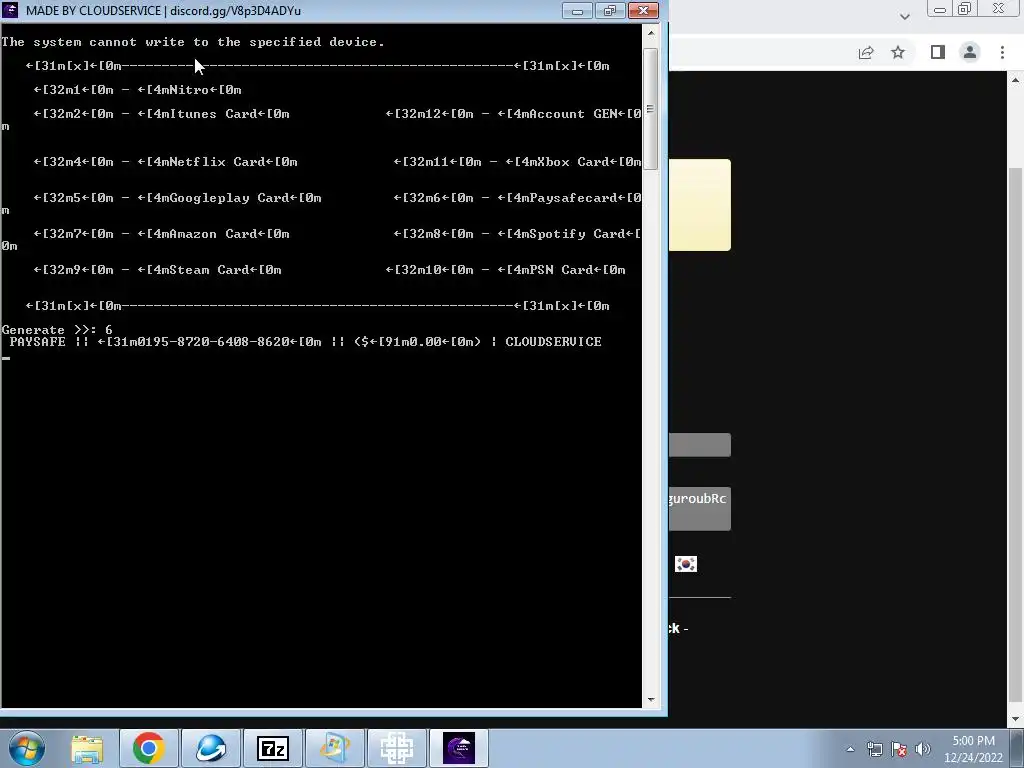Open File Explorer from the taskbar

[87, 748]
